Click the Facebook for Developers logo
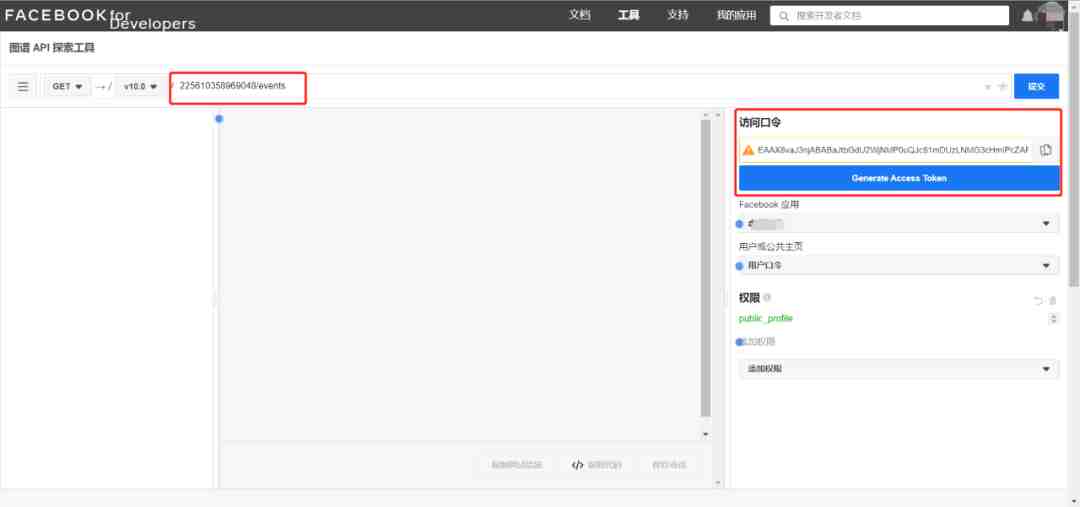 coord(101,17)
